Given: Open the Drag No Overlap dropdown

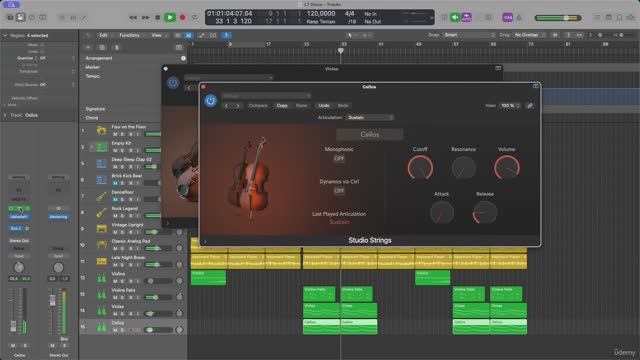Looking at the screenshot, I should 530,35.
